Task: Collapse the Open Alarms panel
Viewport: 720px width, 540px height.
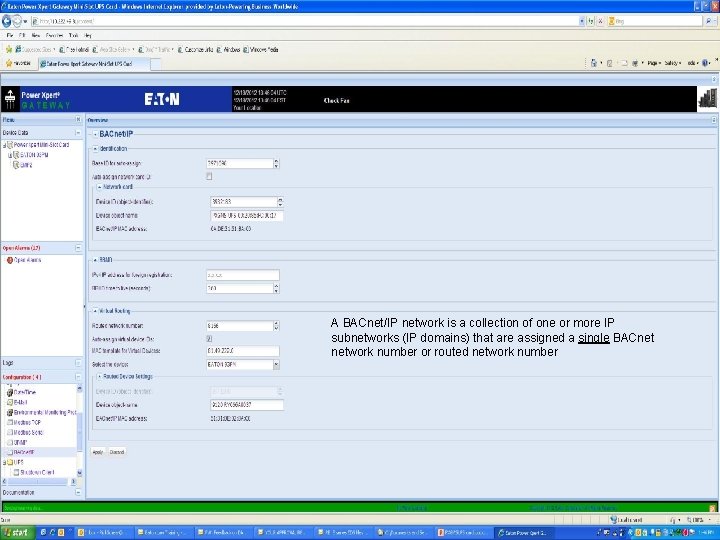Action: tap(78, 248)
